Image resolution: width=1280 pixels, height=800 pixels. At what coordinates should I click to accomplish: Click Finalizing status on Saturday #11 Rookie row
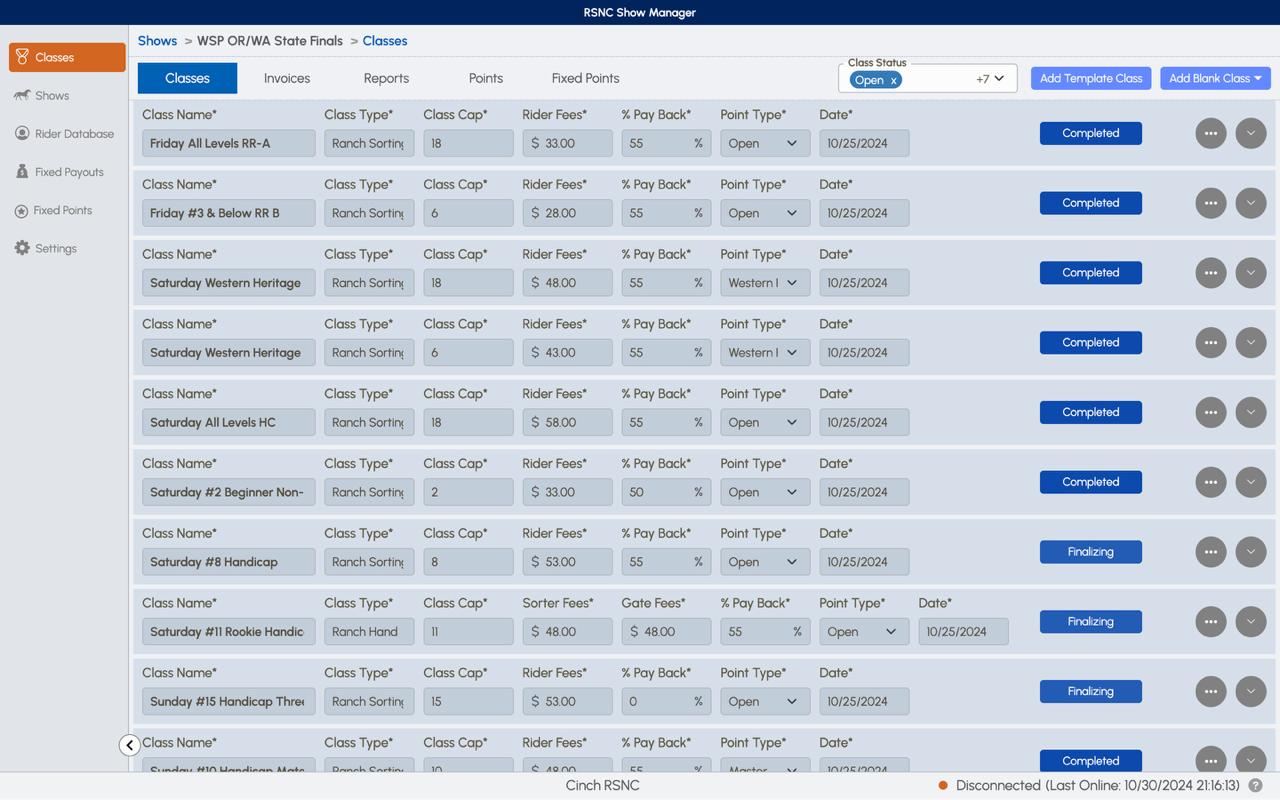(x=1090, y=622)
